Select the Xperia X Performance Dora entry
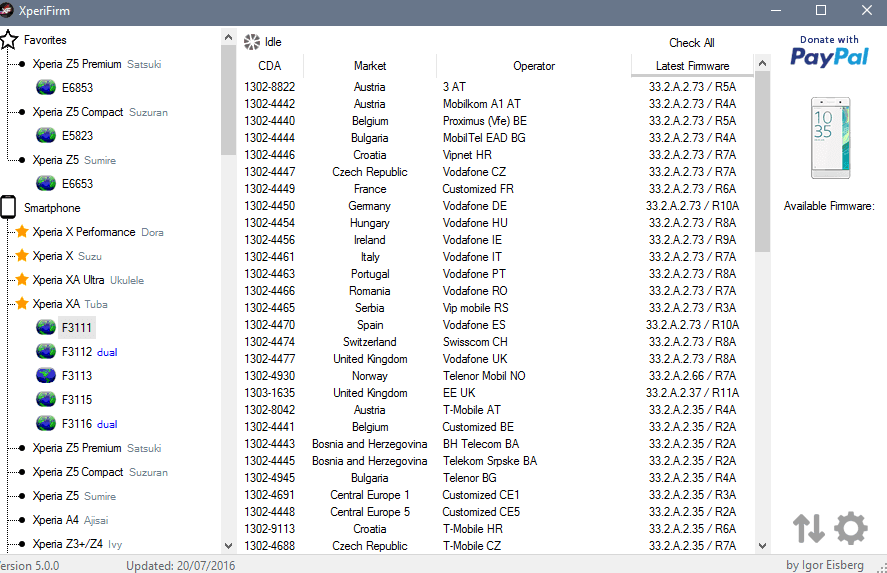Image resolution: width=887 pixels, height=573 pixels. click(98, 232)
